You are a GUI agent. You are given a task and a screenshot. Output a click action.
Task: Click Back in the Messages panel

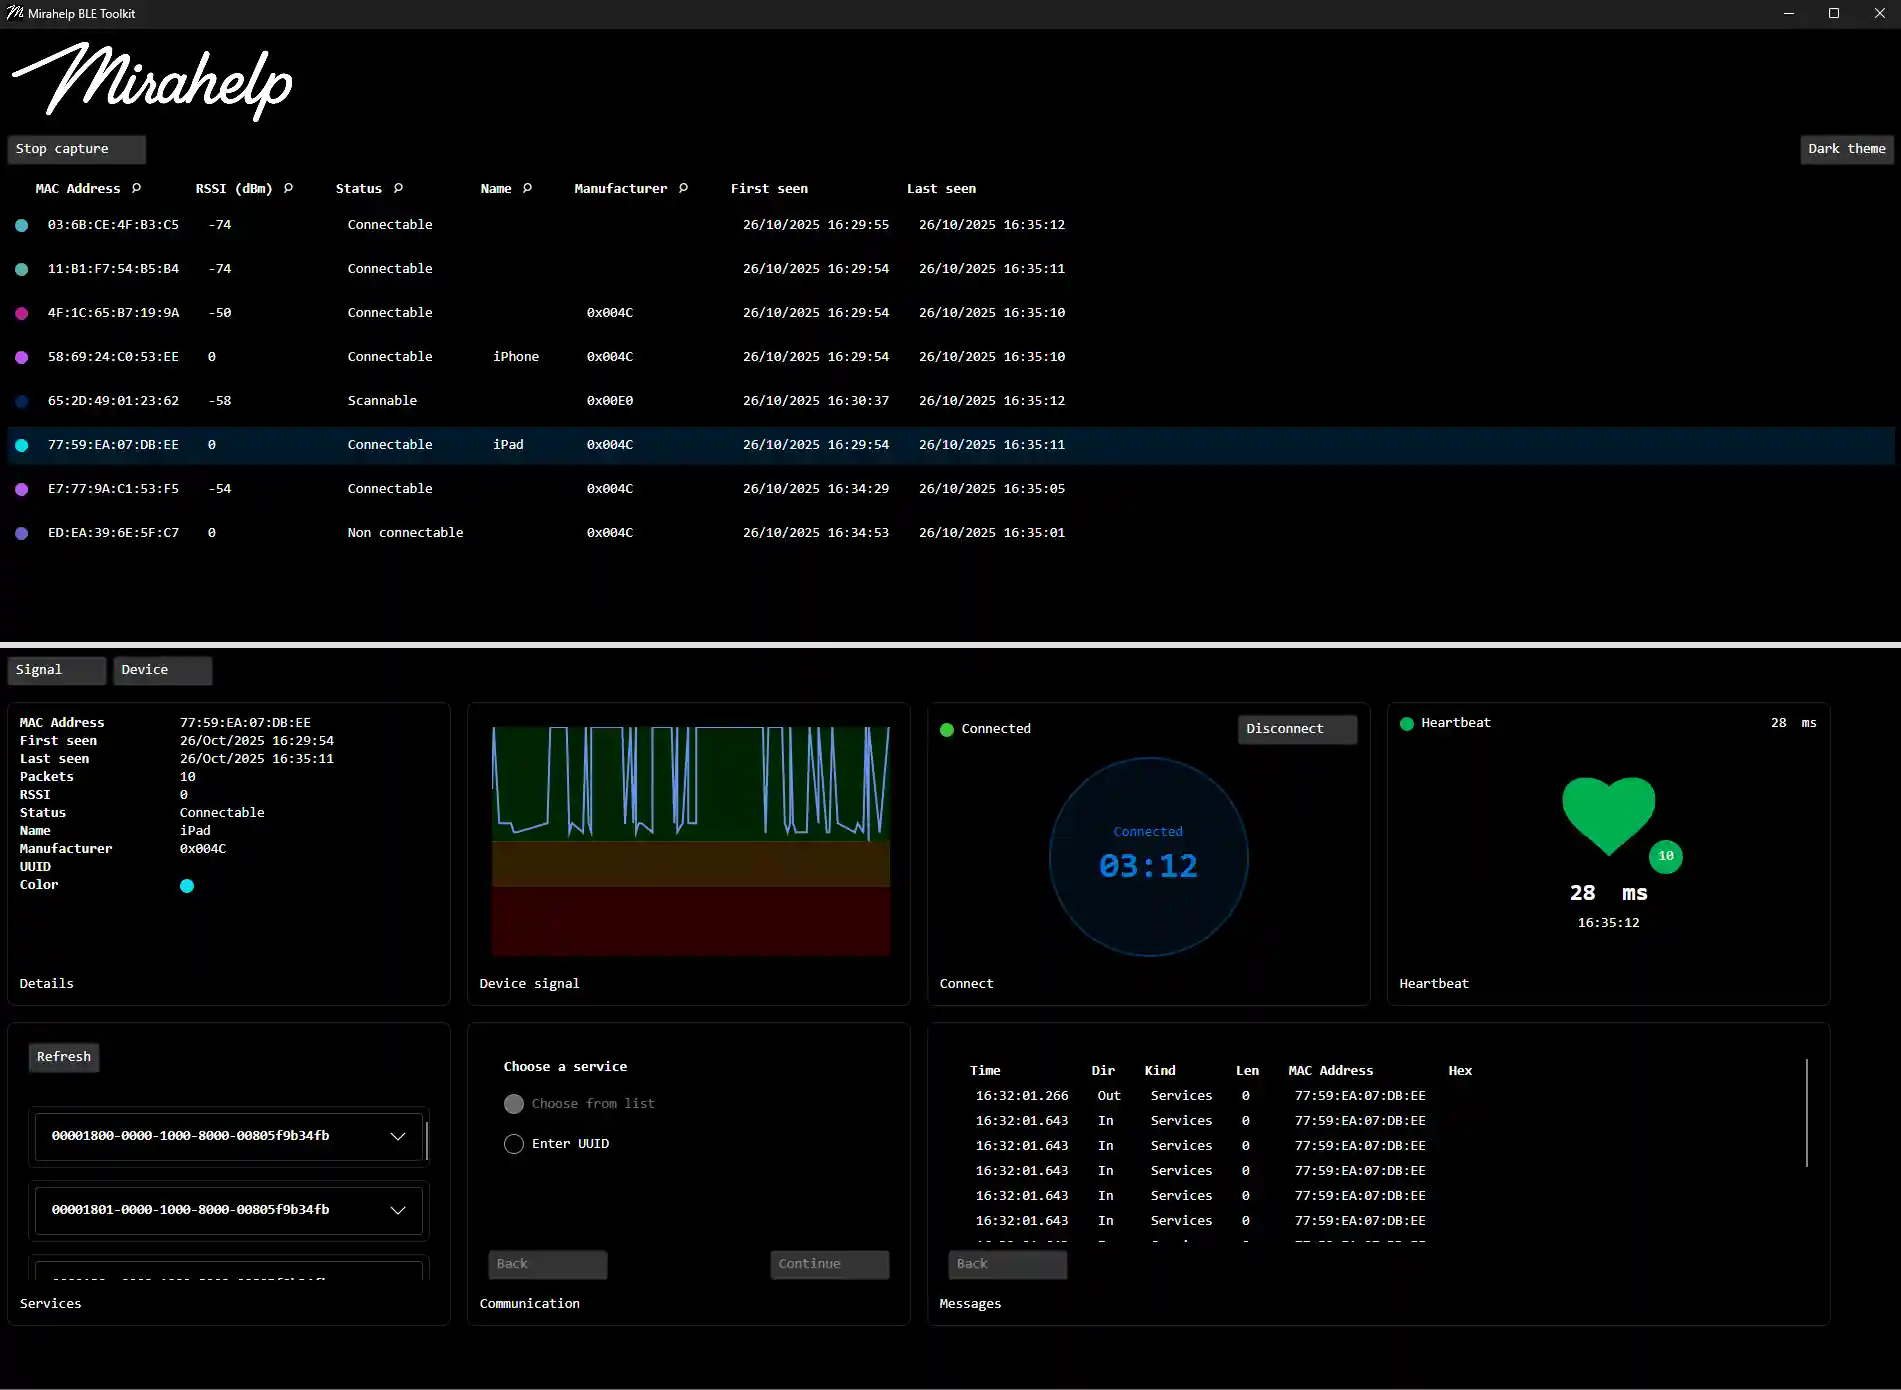point(1008,1264)
